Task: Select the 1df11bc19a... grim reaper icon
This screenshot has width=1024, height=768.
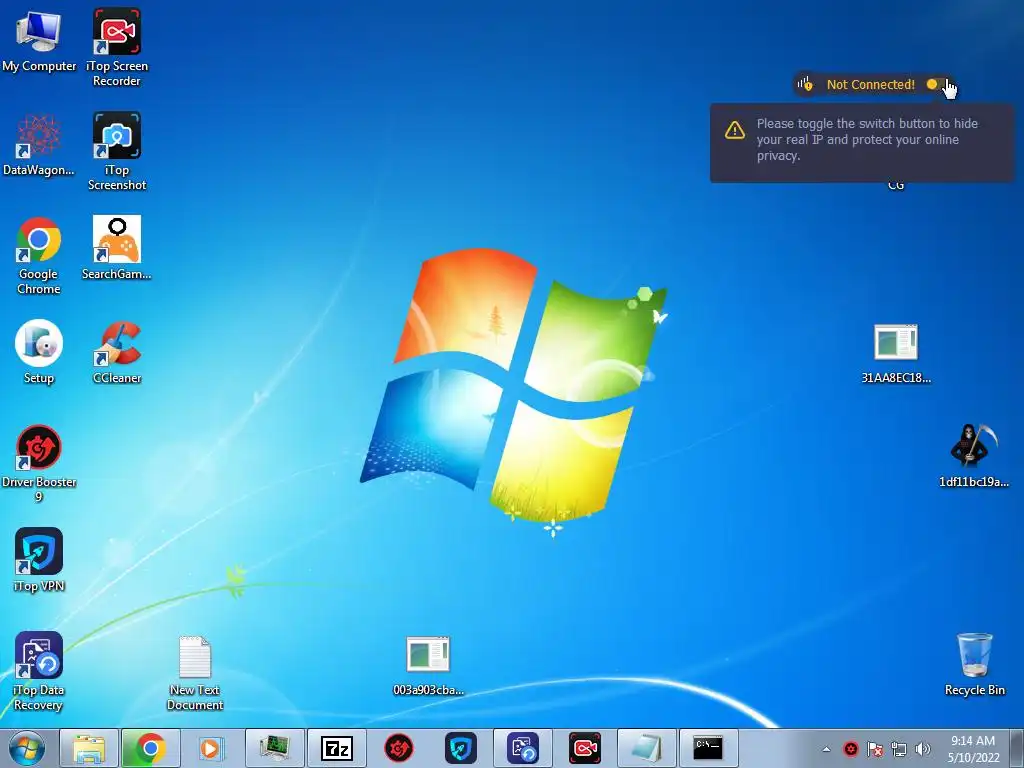Action: 974,455
